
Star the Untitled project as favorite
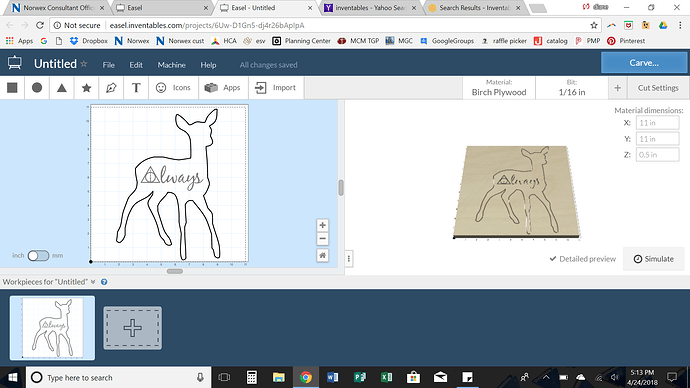coord(84,64)
